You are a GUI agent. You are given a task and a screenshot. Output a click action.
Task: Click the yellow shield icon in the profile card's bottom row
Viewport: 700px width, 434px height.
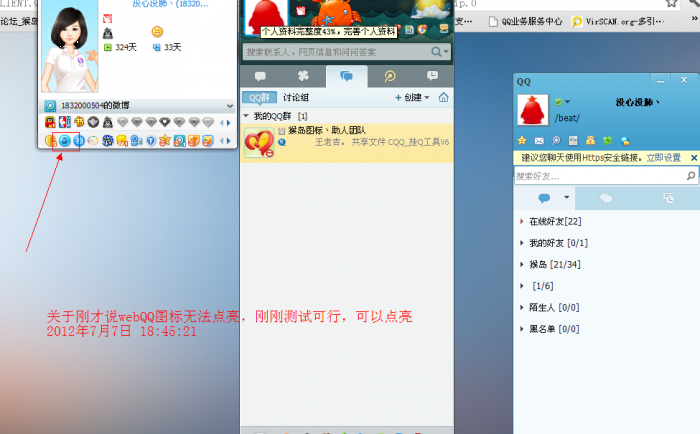point(50,141)
